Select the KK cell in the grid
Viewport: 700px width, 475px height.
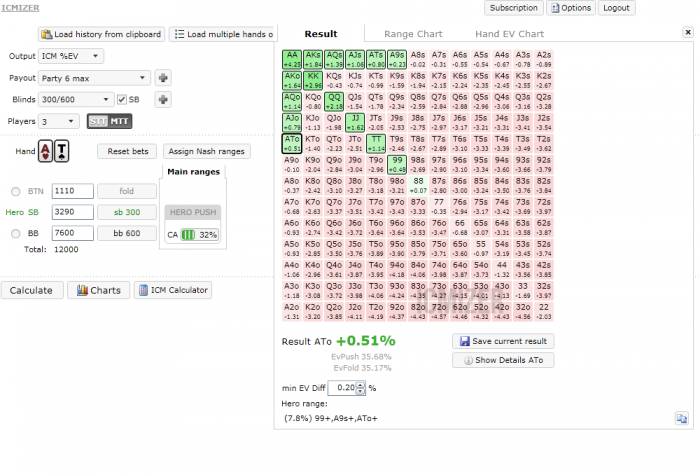pos(313,80)
